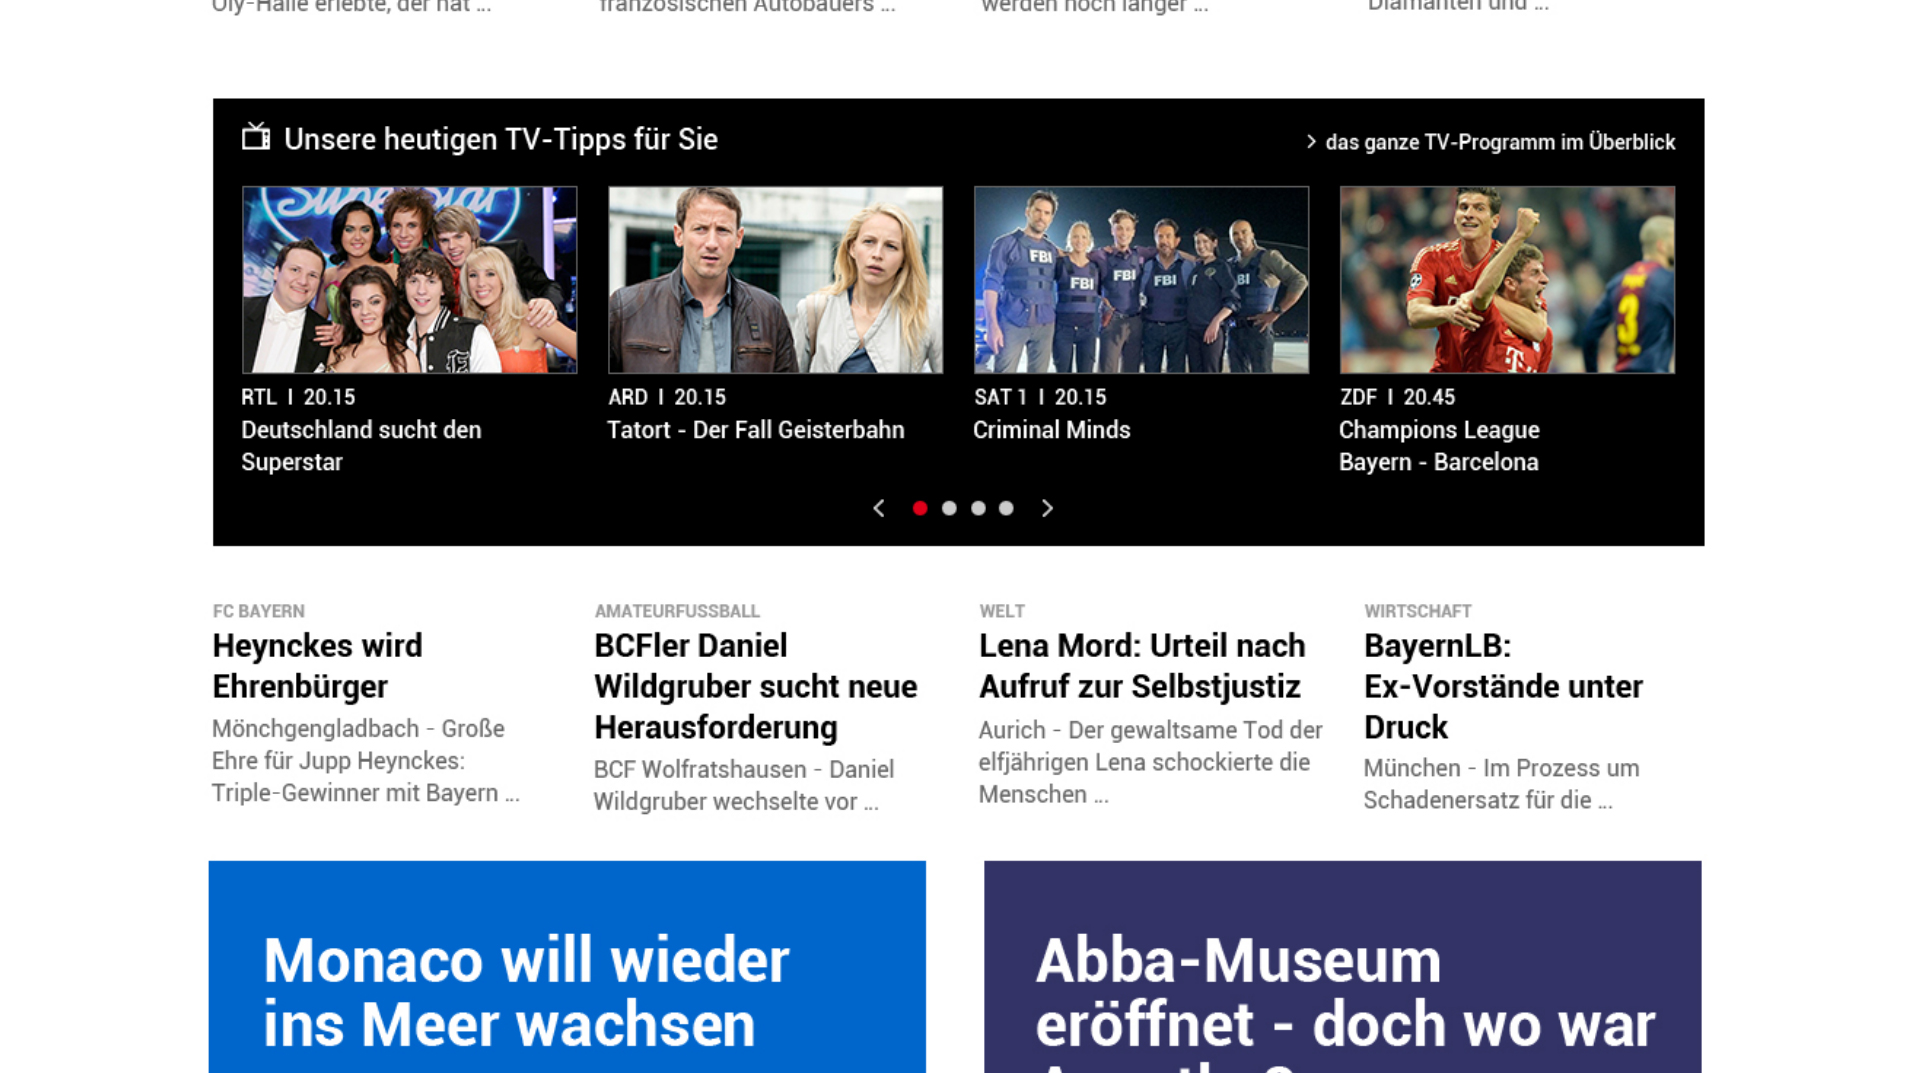
Task: Click SAT 1 20.15 broadcast time text
Action: pos(1040,397)
